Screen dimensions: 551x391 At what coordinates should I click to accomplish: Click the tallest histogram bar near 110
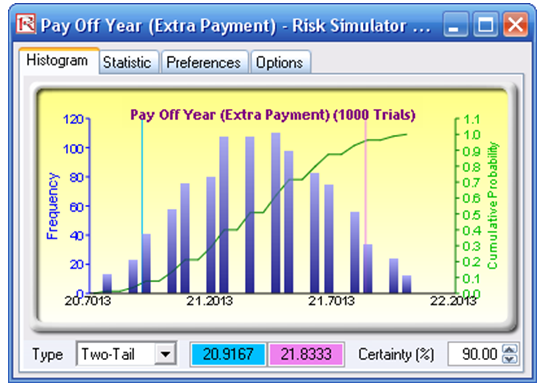276,213
